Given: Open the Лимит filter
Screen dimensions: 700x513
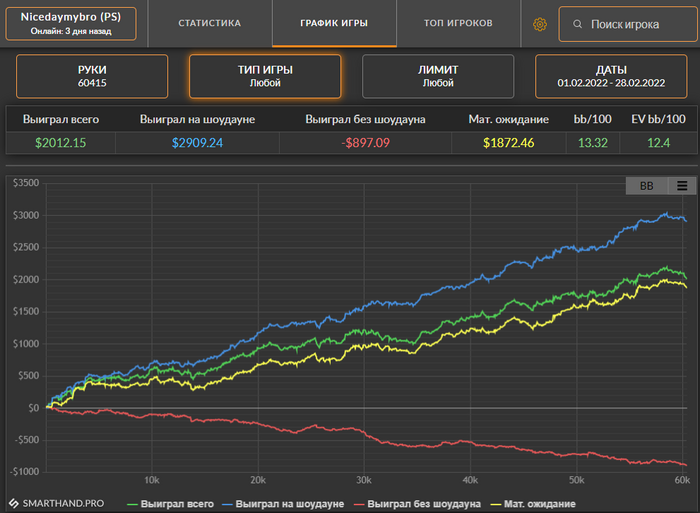Looking at the screenshot, I should click(438, 76).
